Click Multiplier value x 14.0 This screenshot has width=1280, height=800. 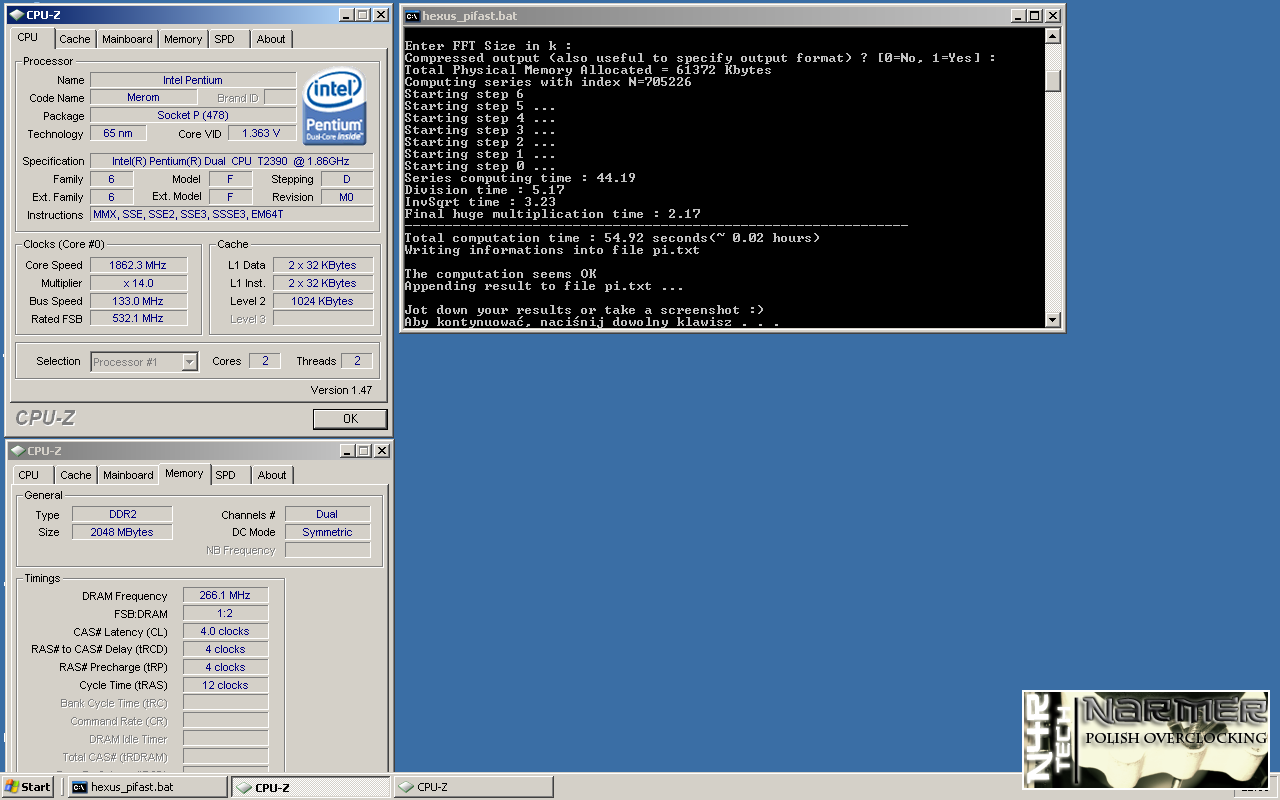139,283
